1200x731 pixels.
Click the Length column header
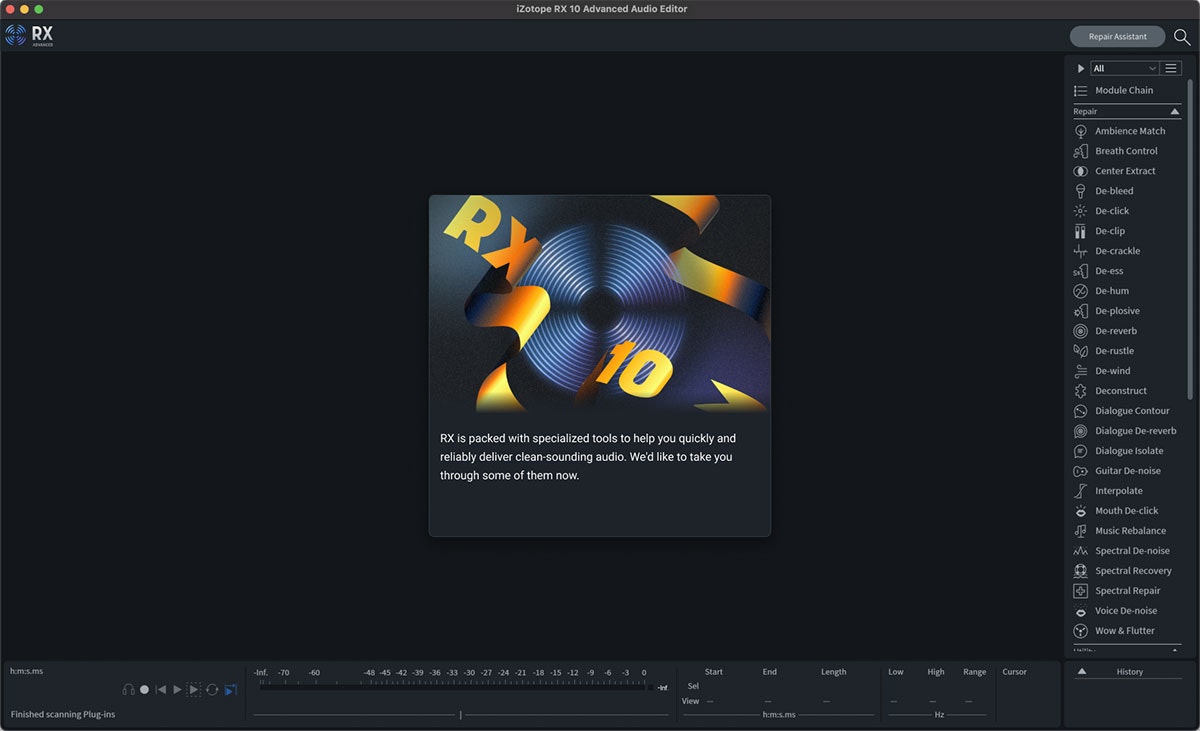coord(833,672)
